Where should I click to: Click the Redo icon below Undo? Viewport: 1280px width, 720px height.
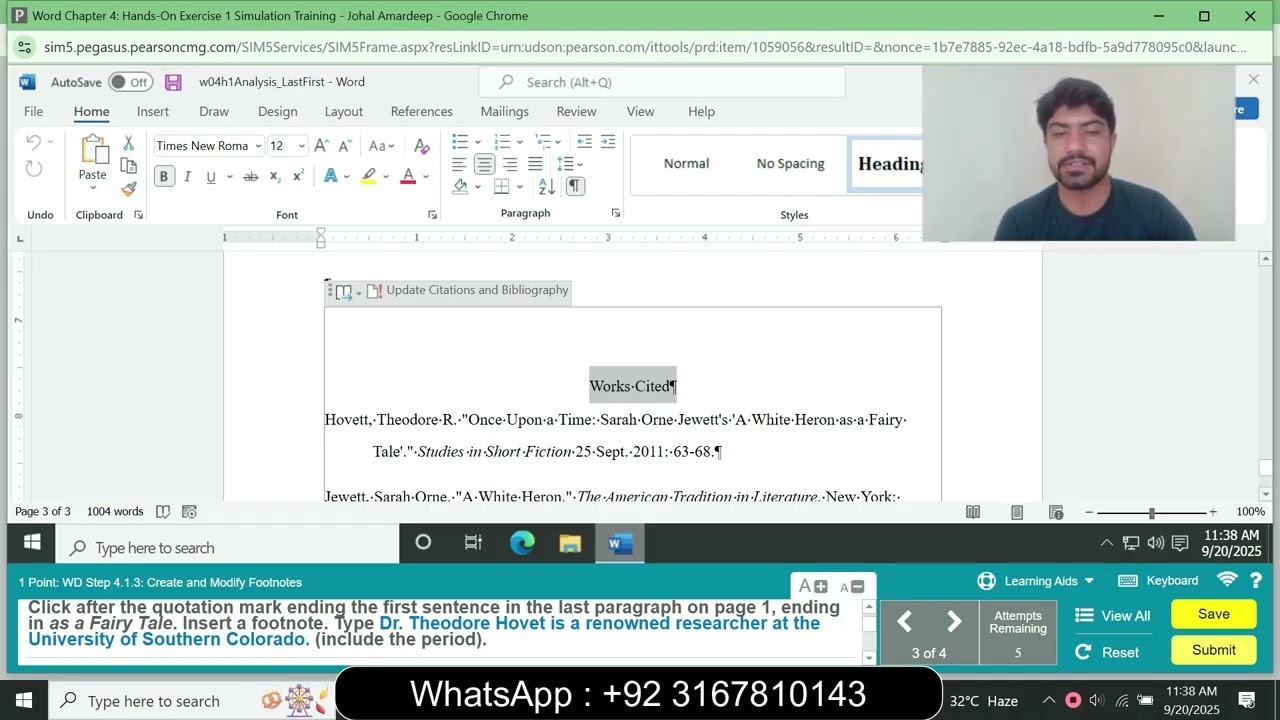point(34,169)
